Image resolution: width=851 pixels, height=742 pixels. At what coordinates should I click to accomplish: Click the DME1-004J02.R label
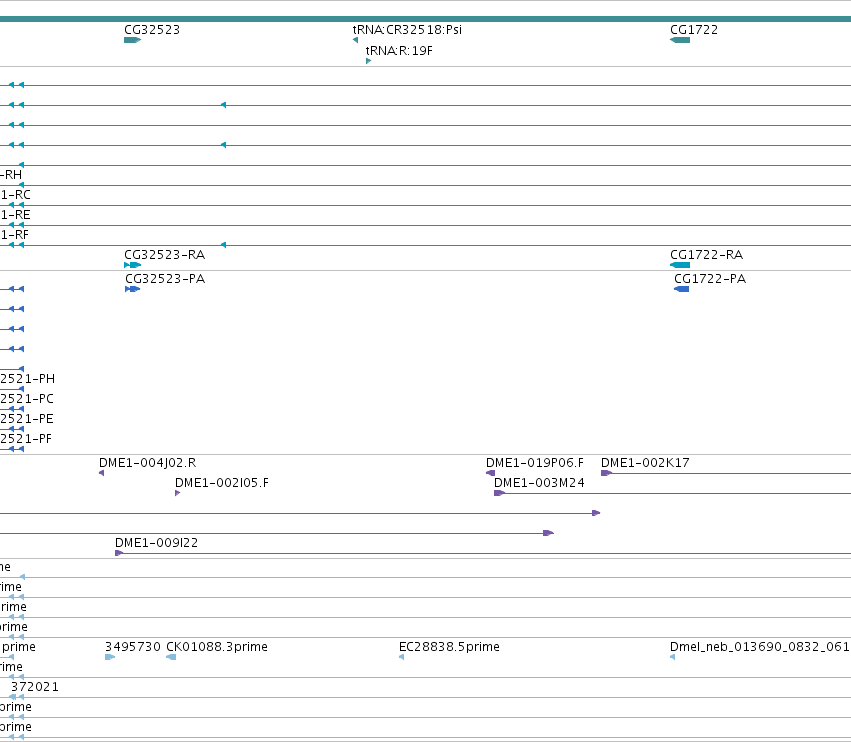point(147,463)
